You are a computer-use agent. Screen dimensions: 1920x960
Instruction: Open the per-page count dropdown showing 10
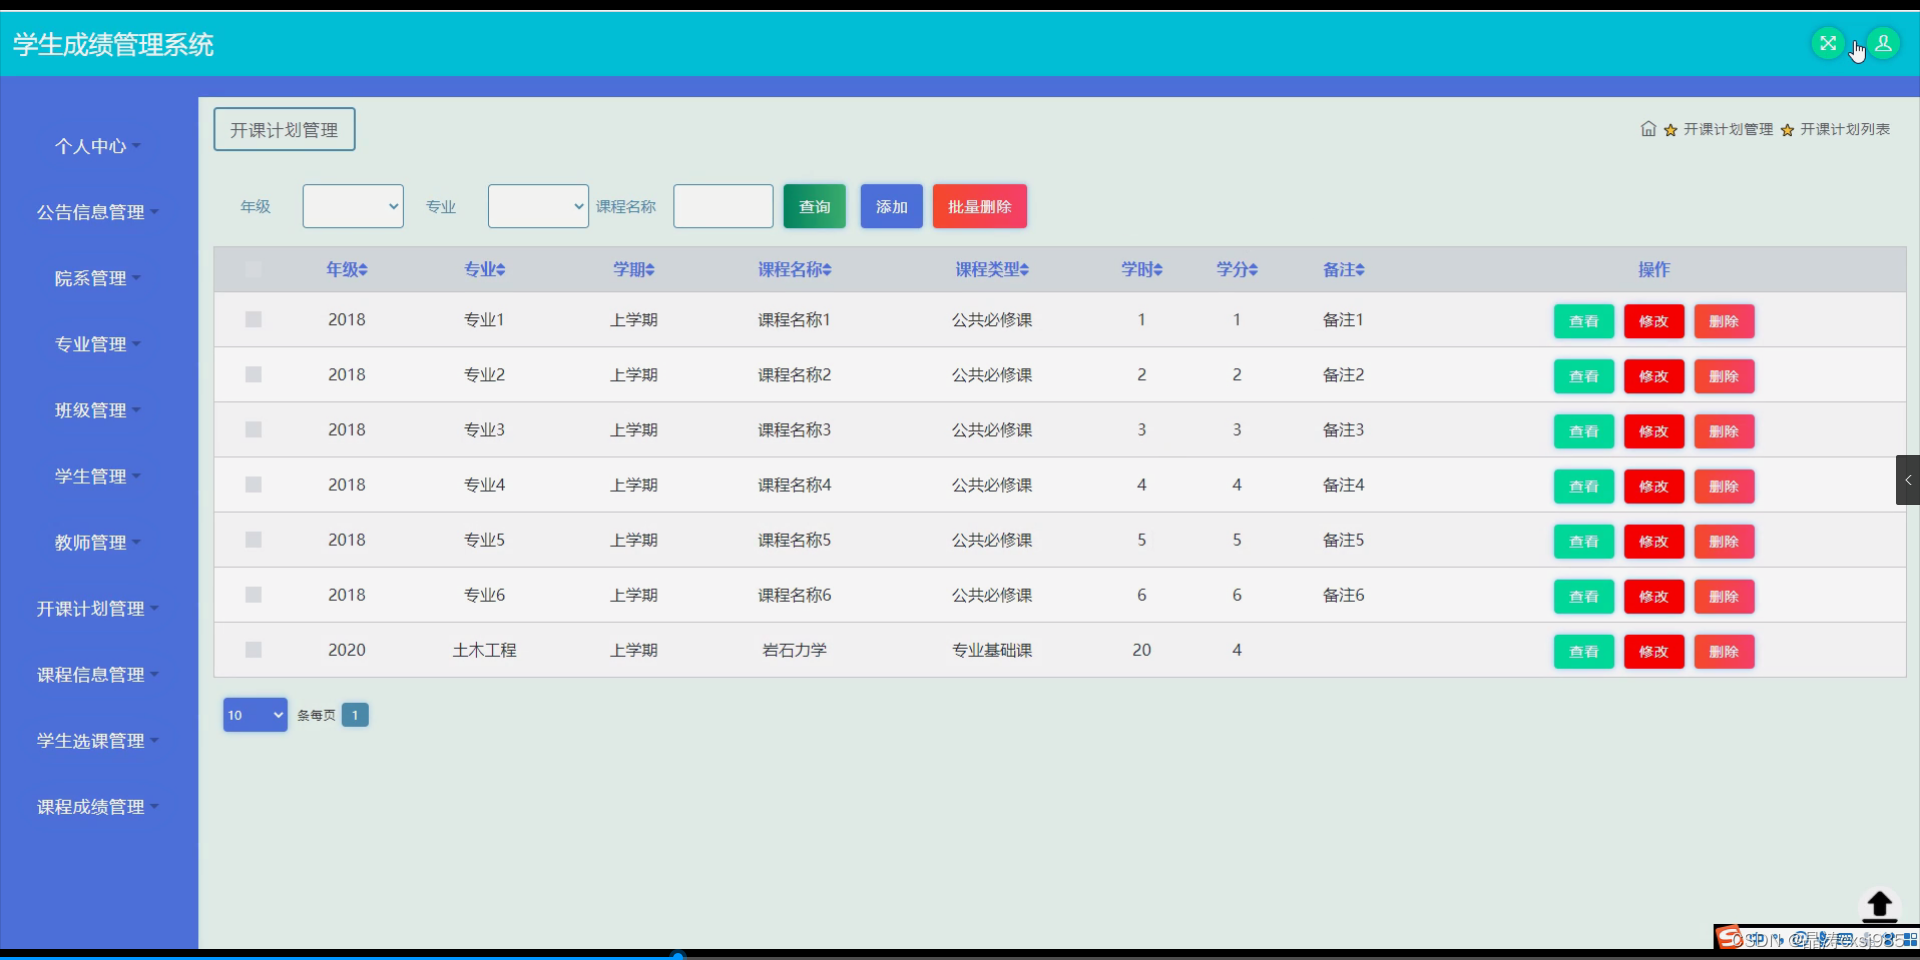[x=254, y=715]
